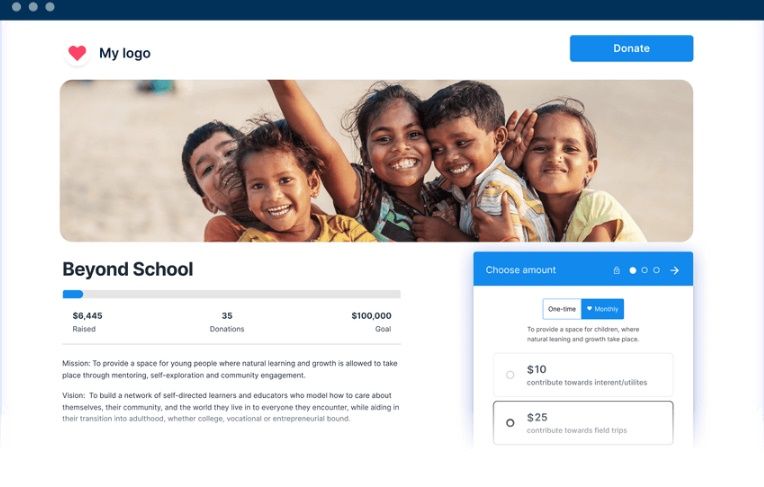Select the third step dot indicator
Viewport: 764px width, 487px height.
[x=656, y=270]
